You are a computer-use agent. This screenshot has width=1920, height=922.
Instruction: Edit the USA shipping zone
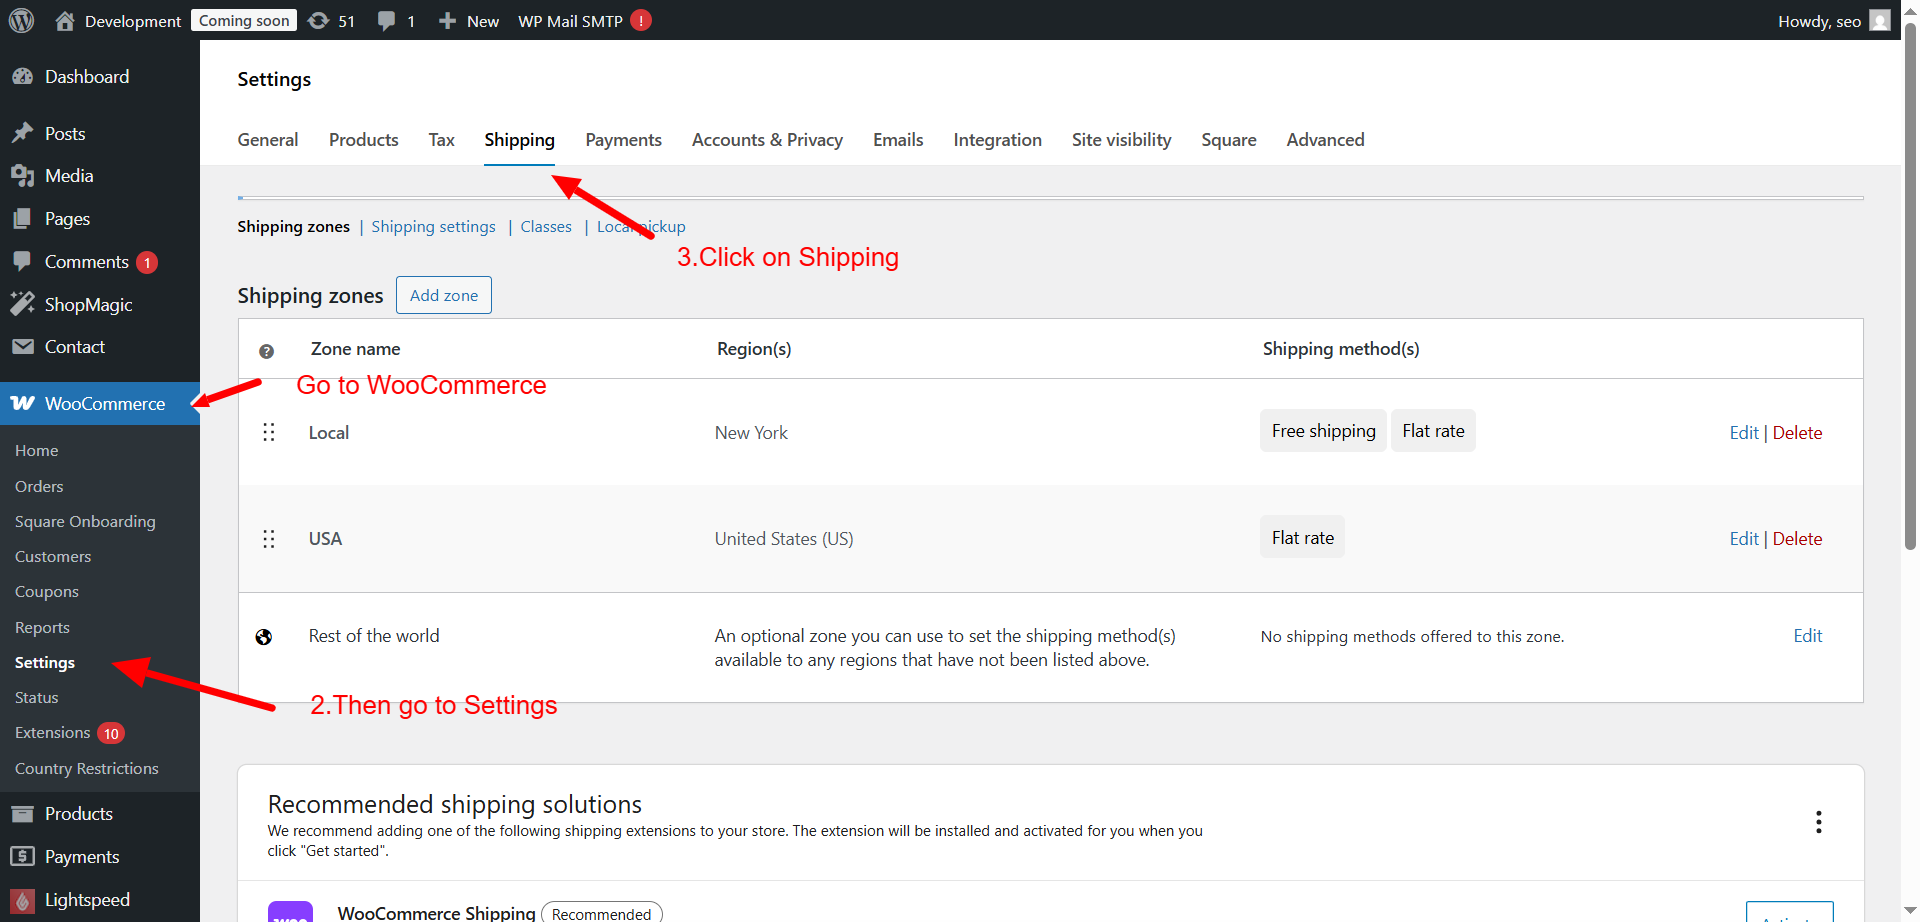(x=1744, y=539)
